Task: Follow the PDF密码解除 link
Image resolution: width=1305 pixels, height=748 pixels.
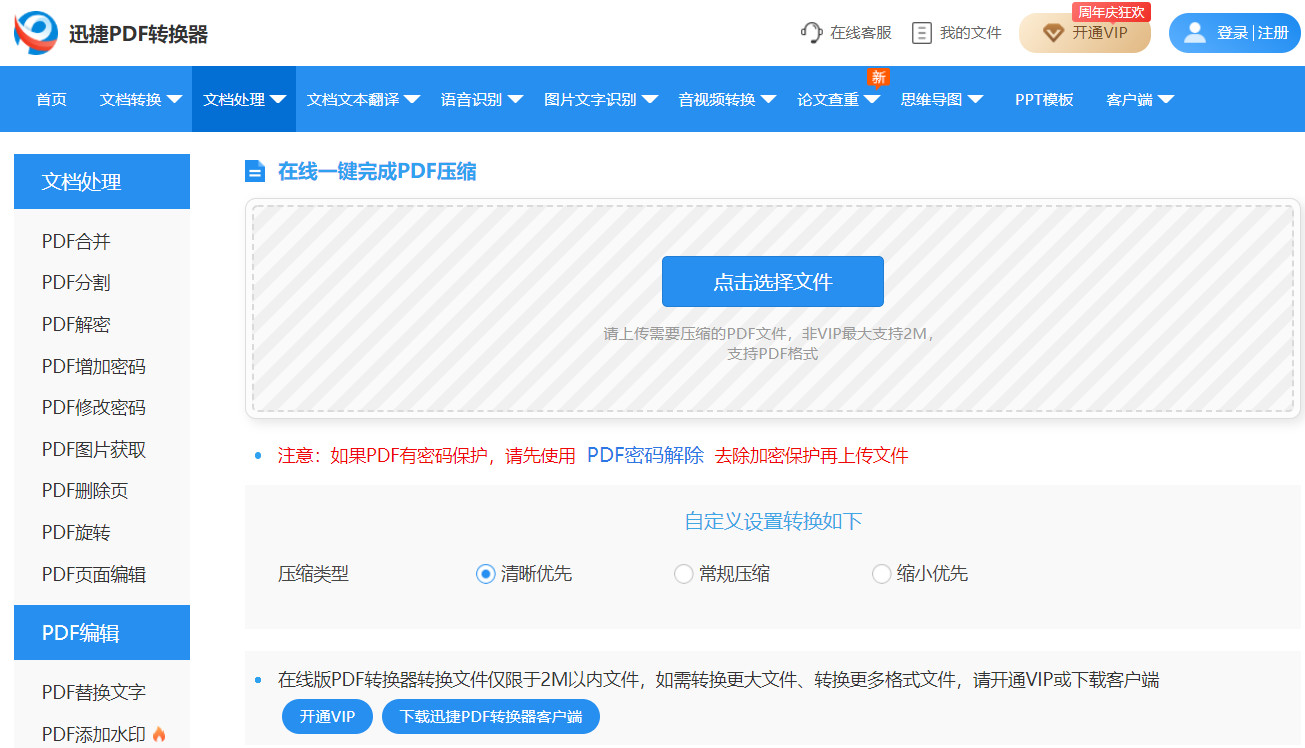Action: point(645,455)
